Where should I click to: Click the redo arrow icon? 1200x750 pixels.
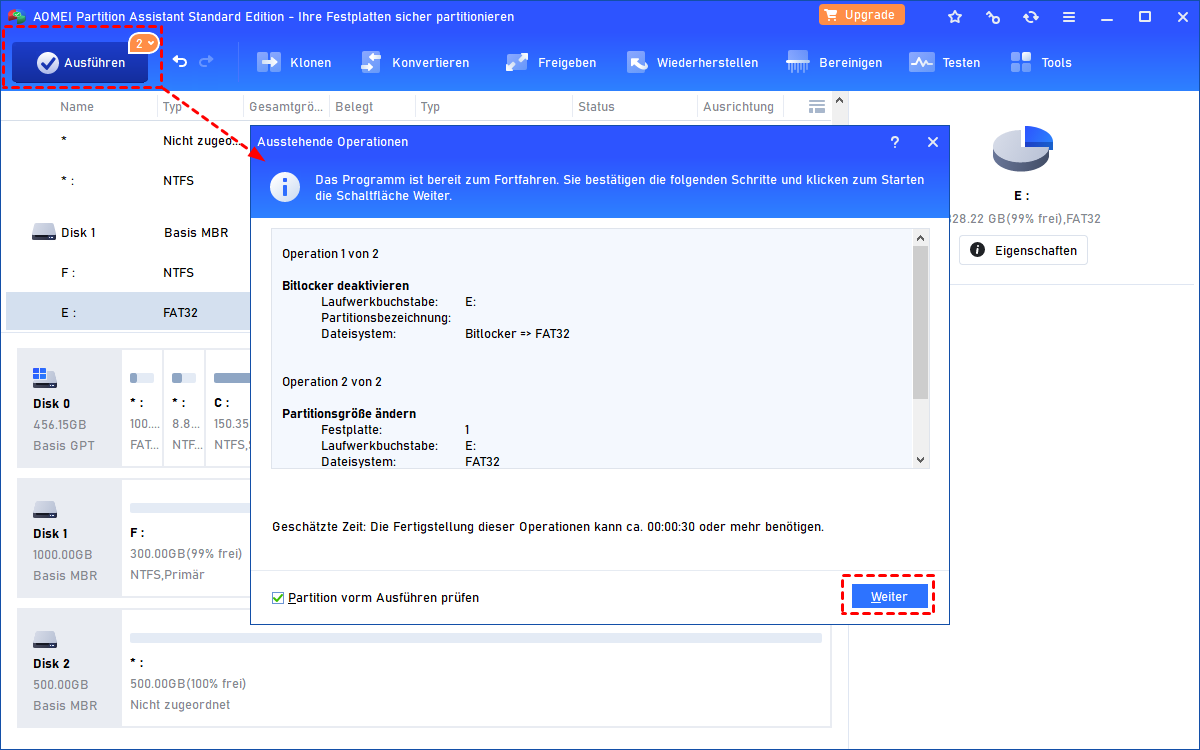[206, 62]
